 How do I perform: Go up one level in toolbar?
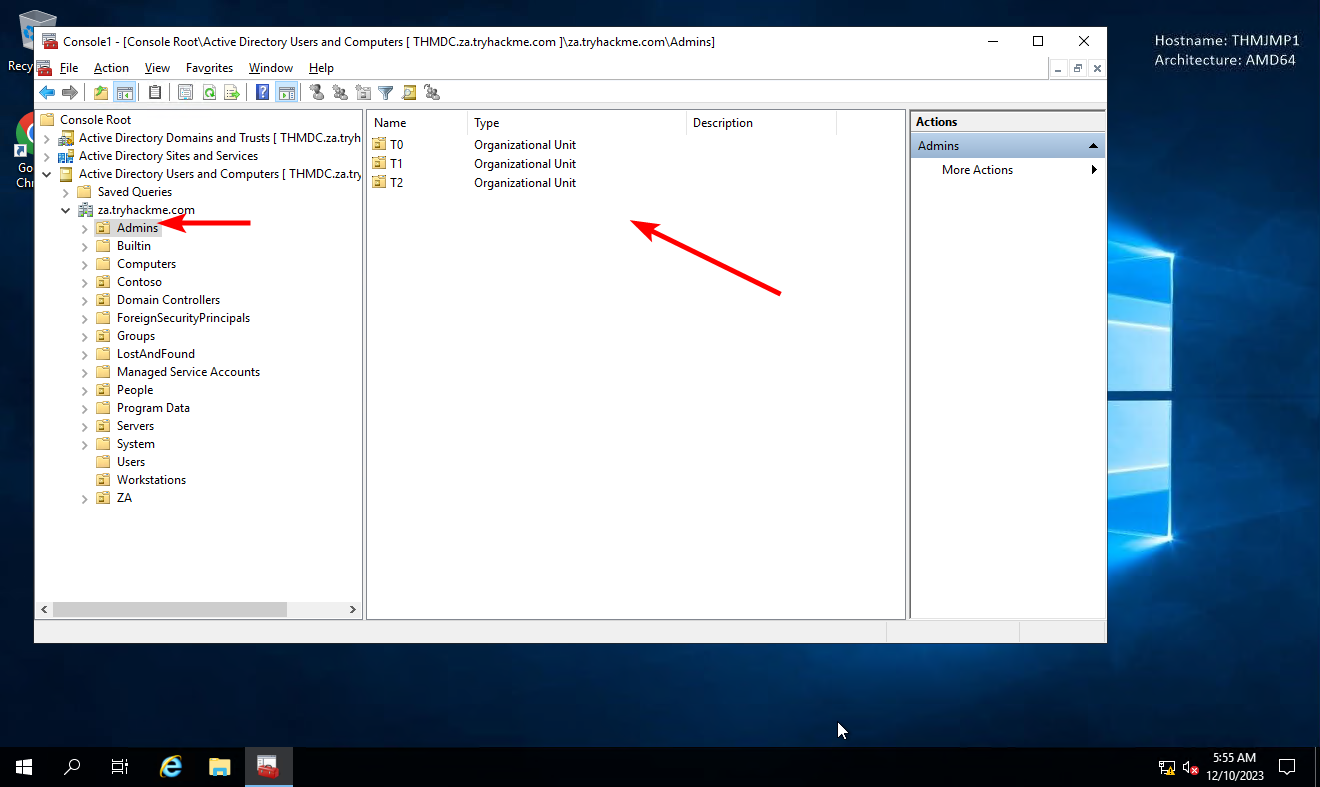coord(100,92)
